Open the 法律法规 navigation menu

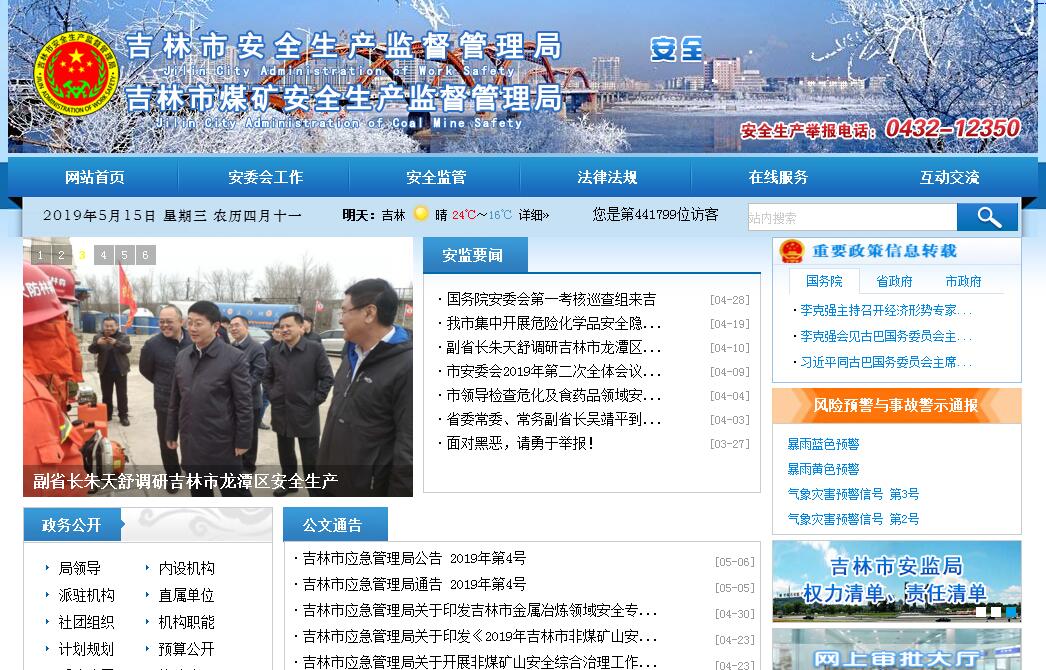(606, 177)
